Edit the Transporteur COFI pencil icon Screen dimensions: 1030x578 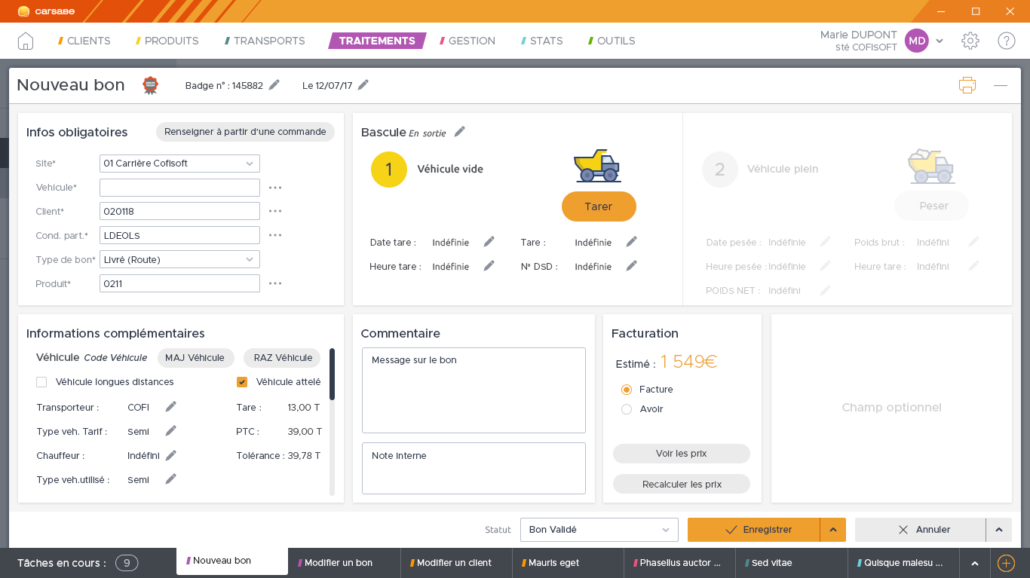[x=171, y=407]
